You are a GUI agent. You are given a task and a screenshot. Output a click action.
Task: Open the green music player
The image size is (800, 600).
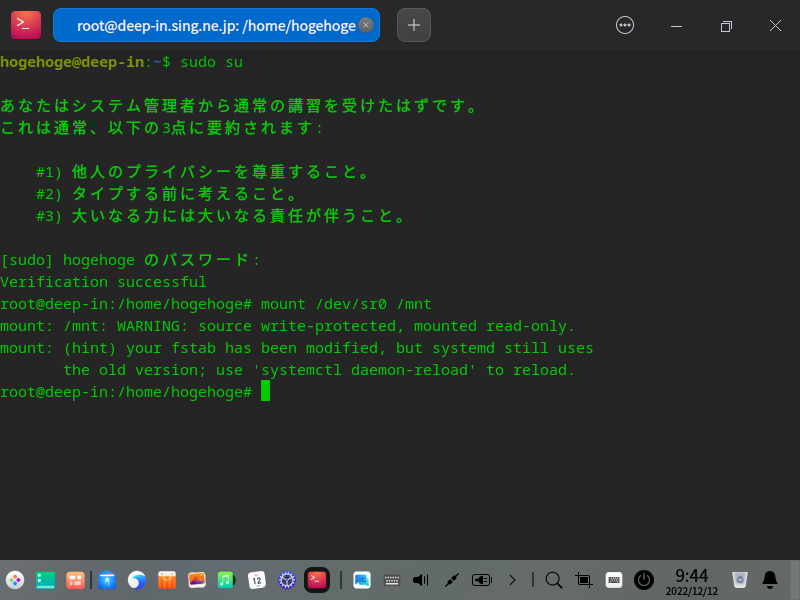pyautogui.click(x=227, y=580)
